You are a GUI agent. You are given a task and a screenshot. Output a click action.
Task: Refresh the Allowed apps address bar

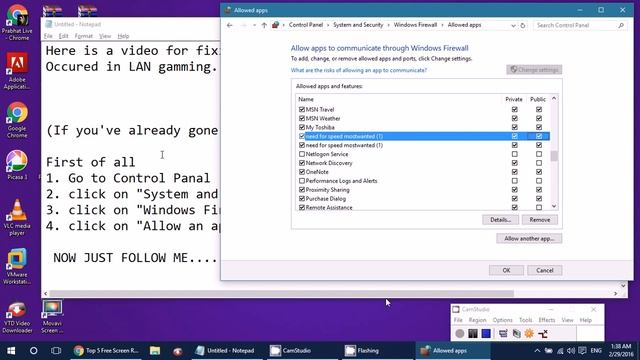point(522,25)
